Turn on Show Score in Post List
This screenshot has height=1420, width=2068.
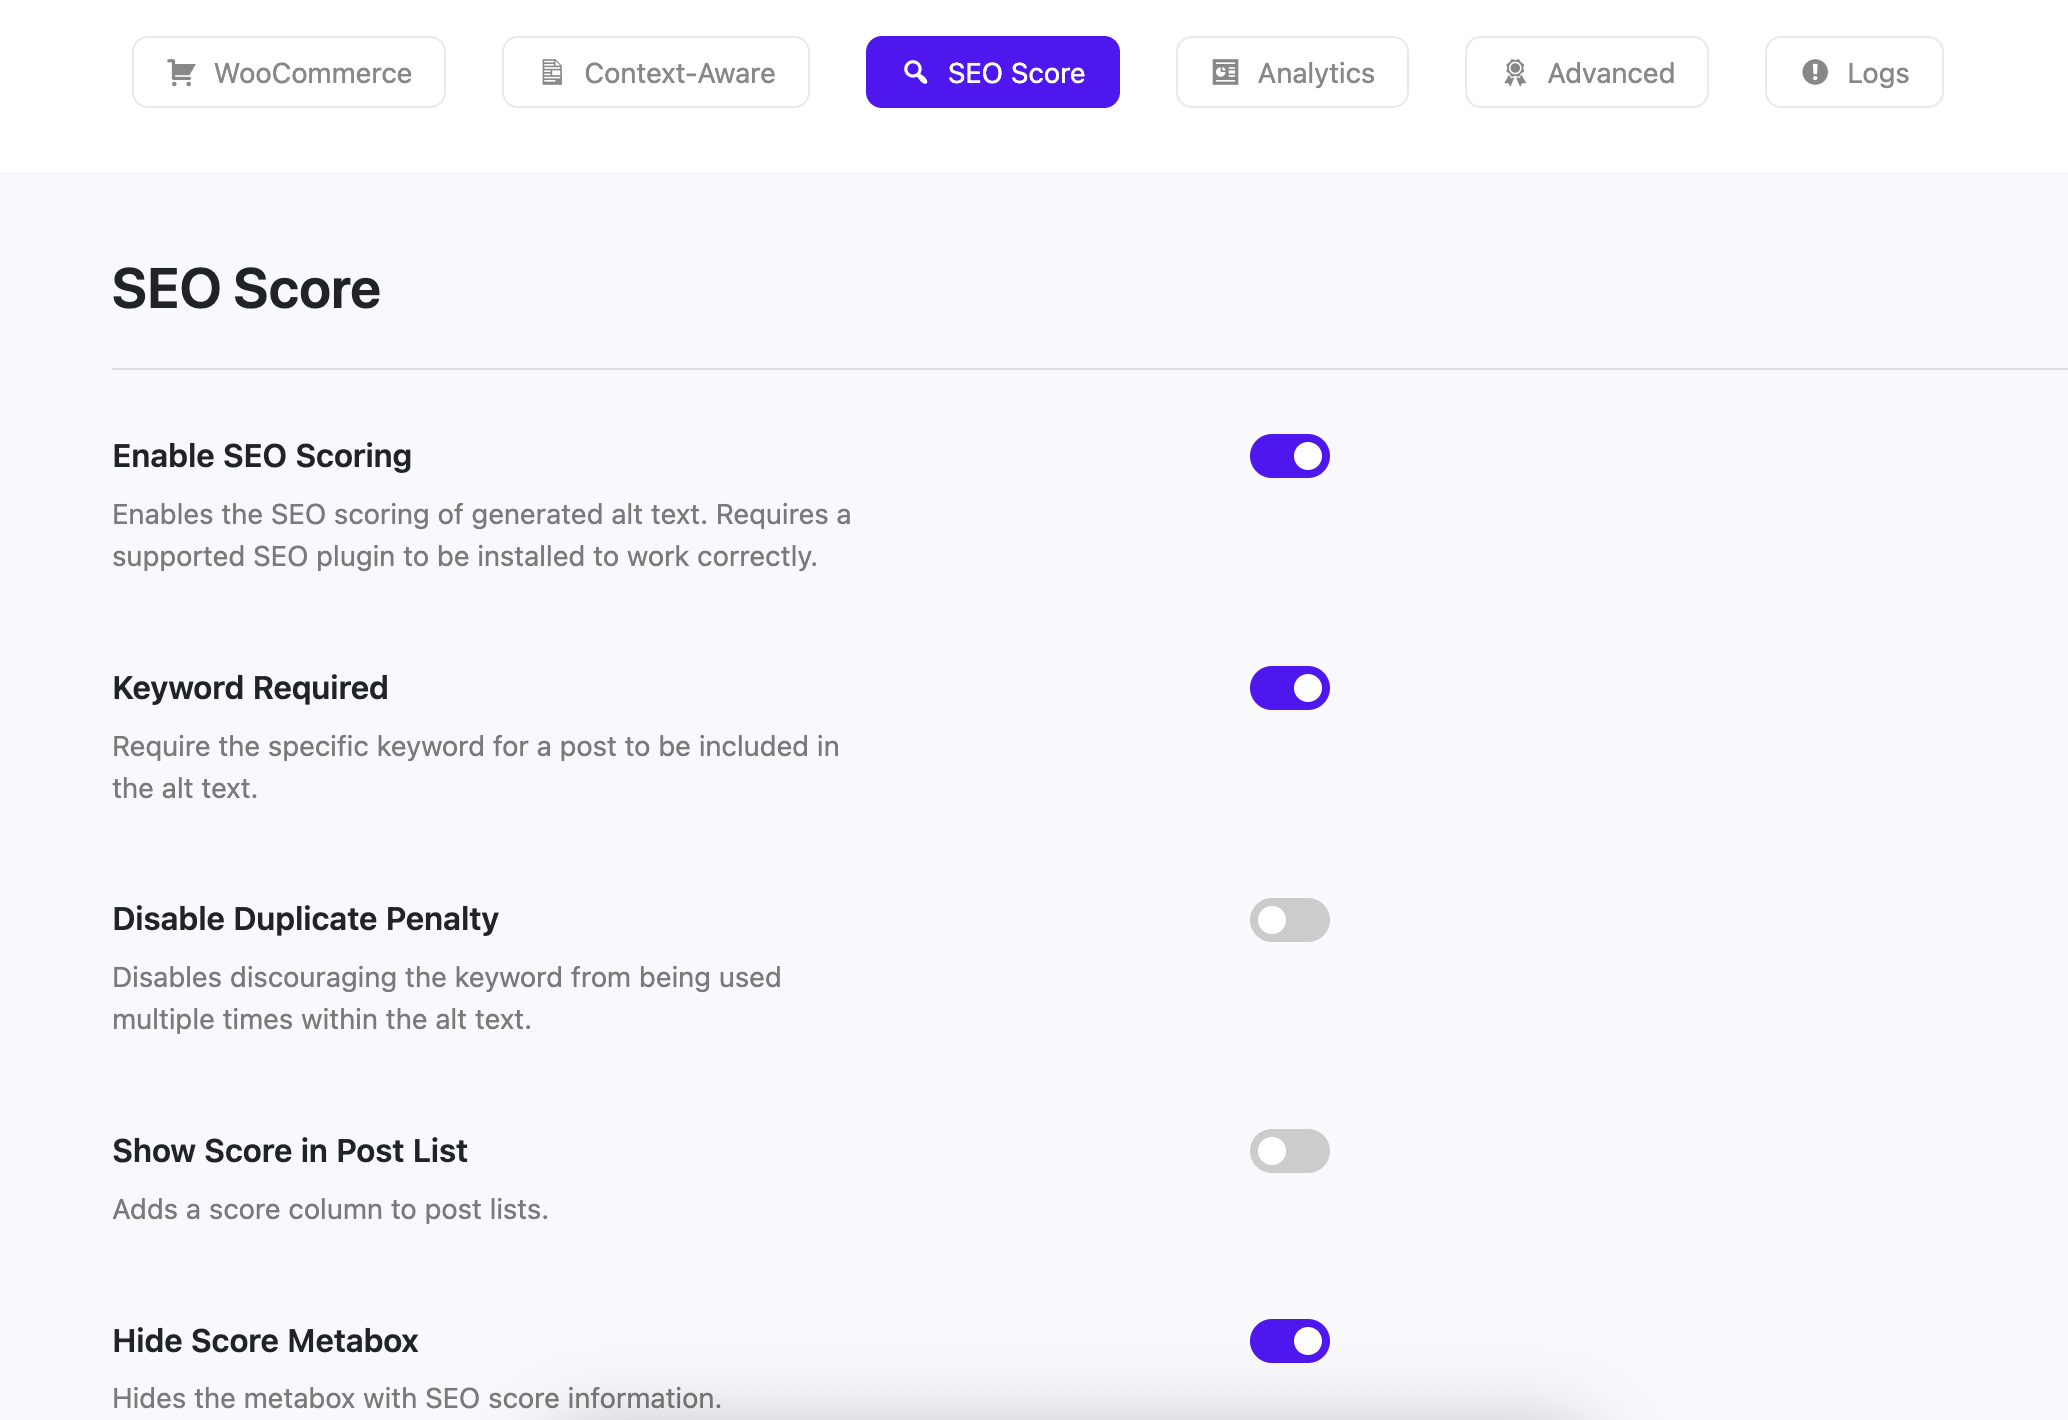point(1289,1151)
